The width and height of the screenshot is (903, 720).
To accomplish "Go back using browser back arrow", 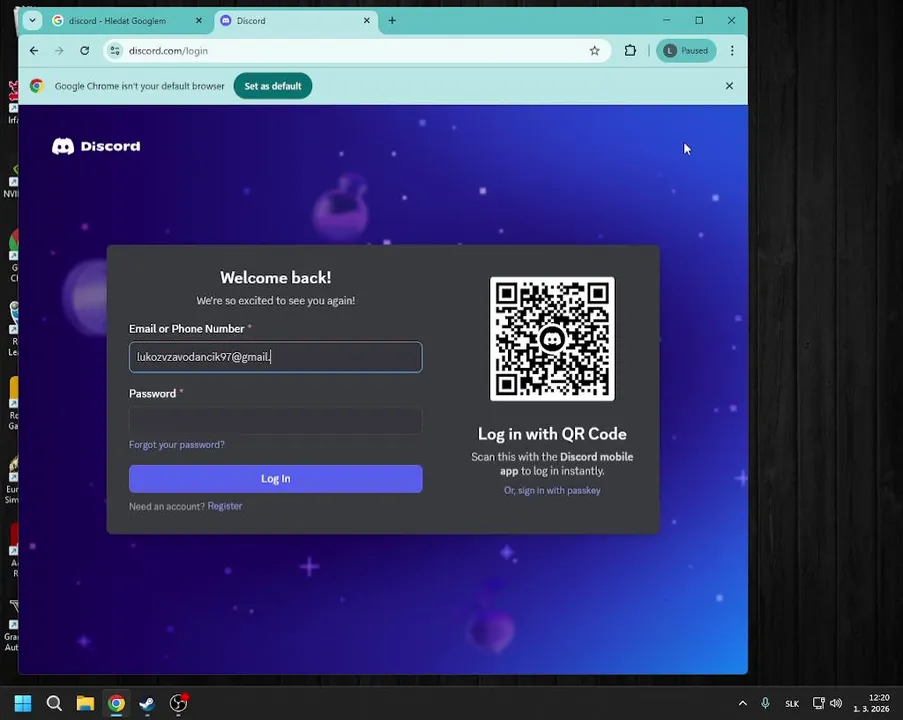I will click(x=34, y=51).
